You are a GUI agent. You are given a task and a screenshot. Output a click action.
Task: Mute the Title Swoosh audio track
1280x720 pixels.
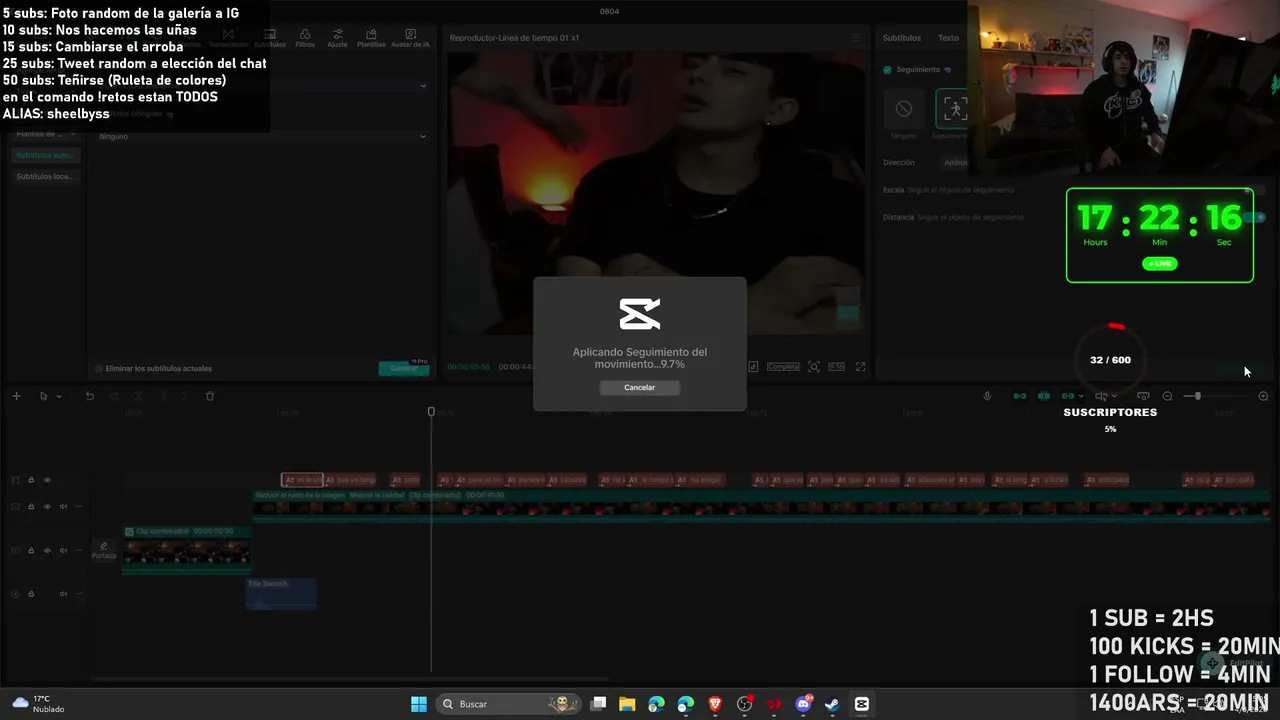63,594
